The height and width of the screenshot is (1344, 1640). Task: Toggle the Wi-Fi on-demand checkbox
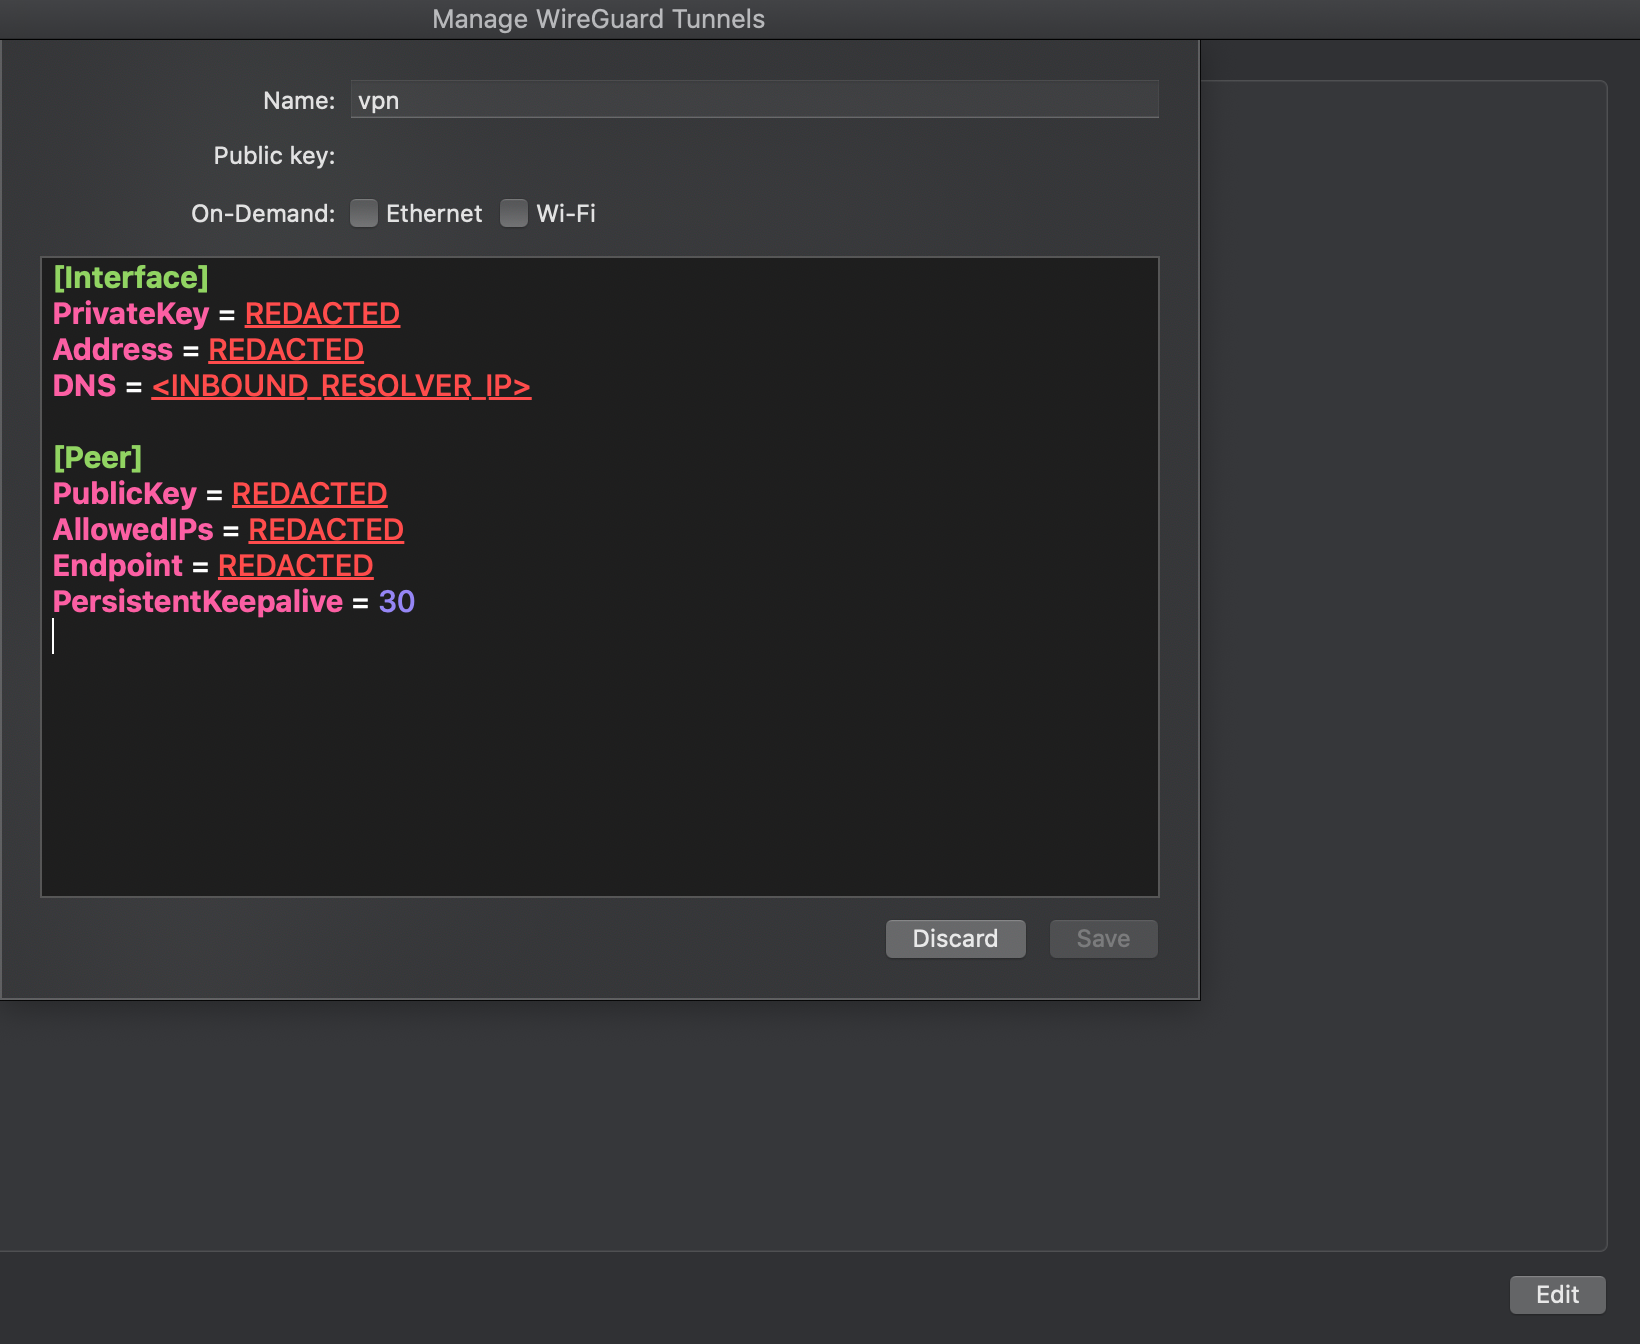click(x=514, y=213)
